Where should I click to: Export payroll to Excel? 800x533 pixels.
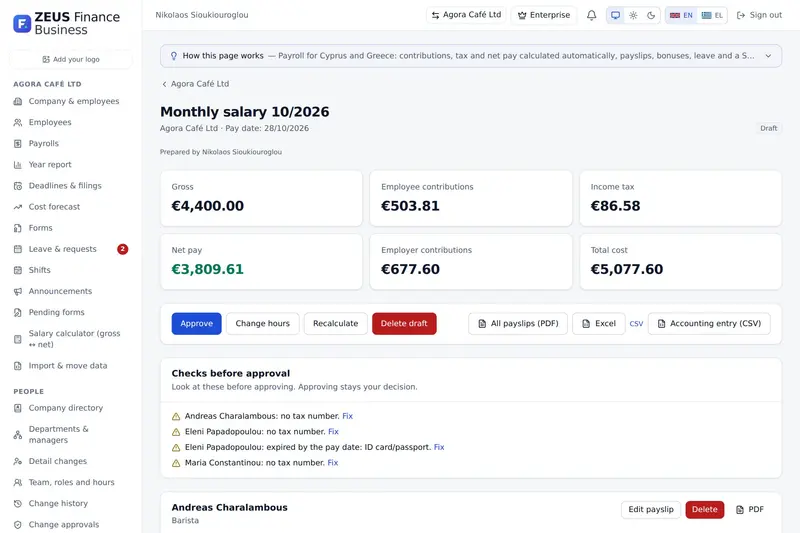point(598,323)
